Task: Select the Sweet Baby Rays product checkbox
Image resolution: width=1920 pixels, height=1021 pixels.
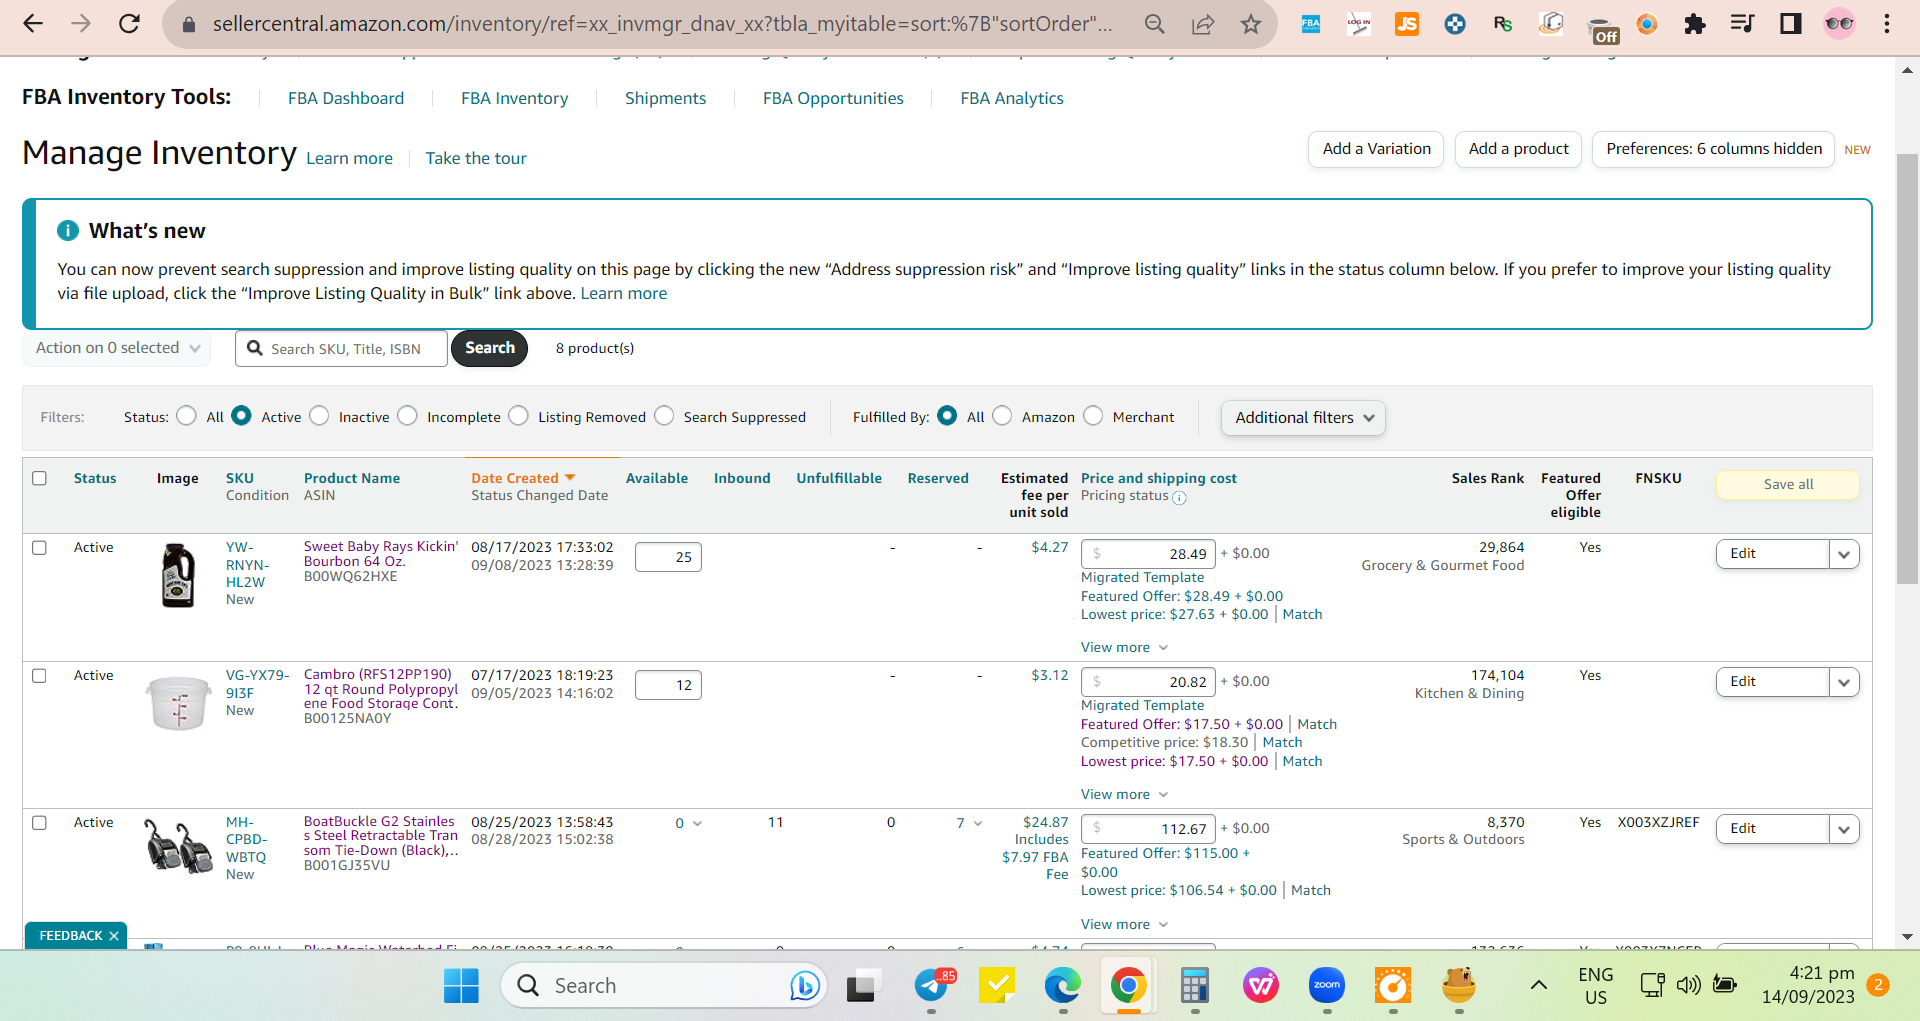Action: tap(40, 548)
